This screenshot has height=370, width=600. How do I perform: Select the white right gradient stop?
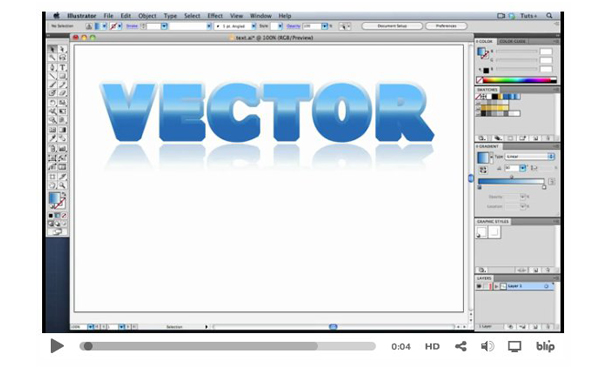(544, 187)
